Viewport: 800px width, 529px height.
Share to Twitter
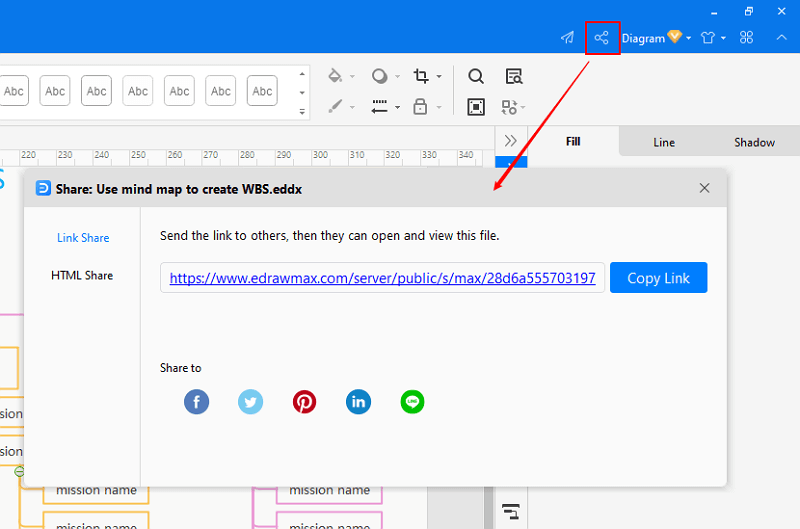251,402
